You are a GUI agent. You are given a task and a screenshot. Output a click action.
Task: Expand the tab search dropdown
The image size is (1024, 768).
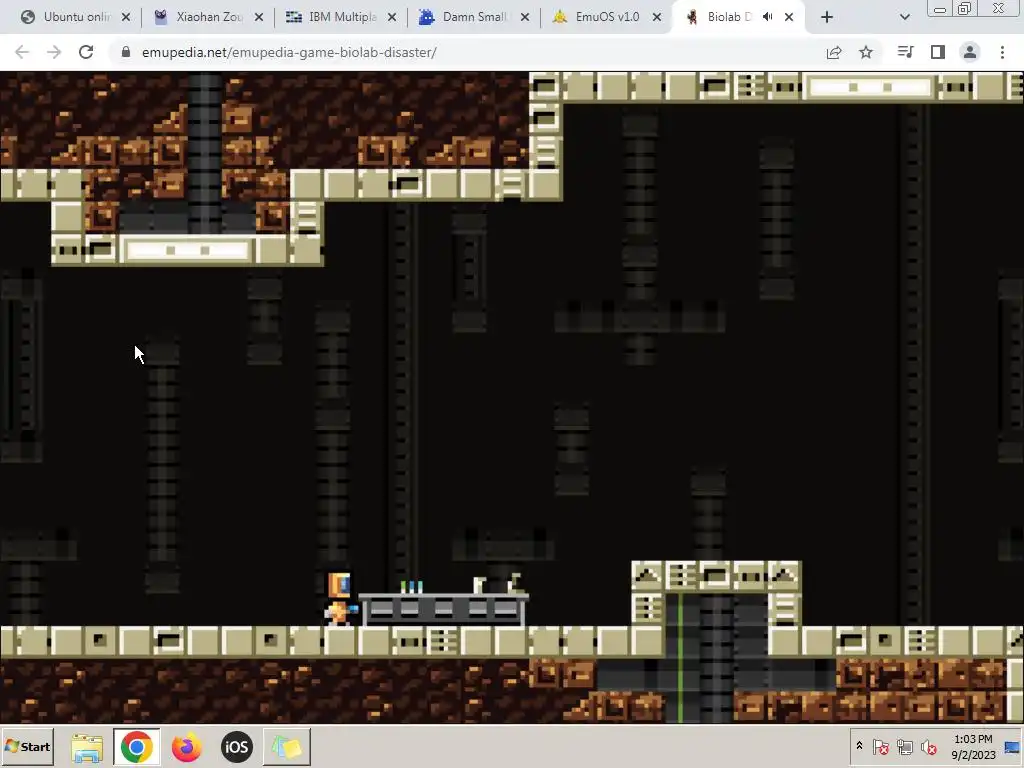coord(904,17)
